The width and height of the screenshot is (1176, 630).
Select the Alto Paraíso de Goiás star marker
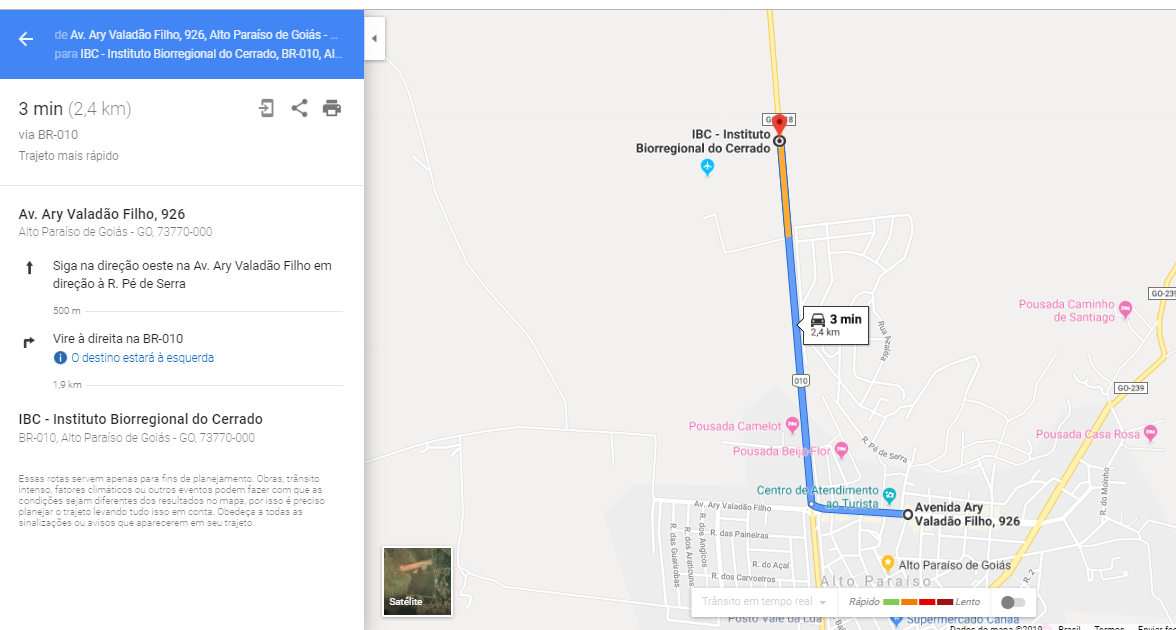(x=887, y=562)
